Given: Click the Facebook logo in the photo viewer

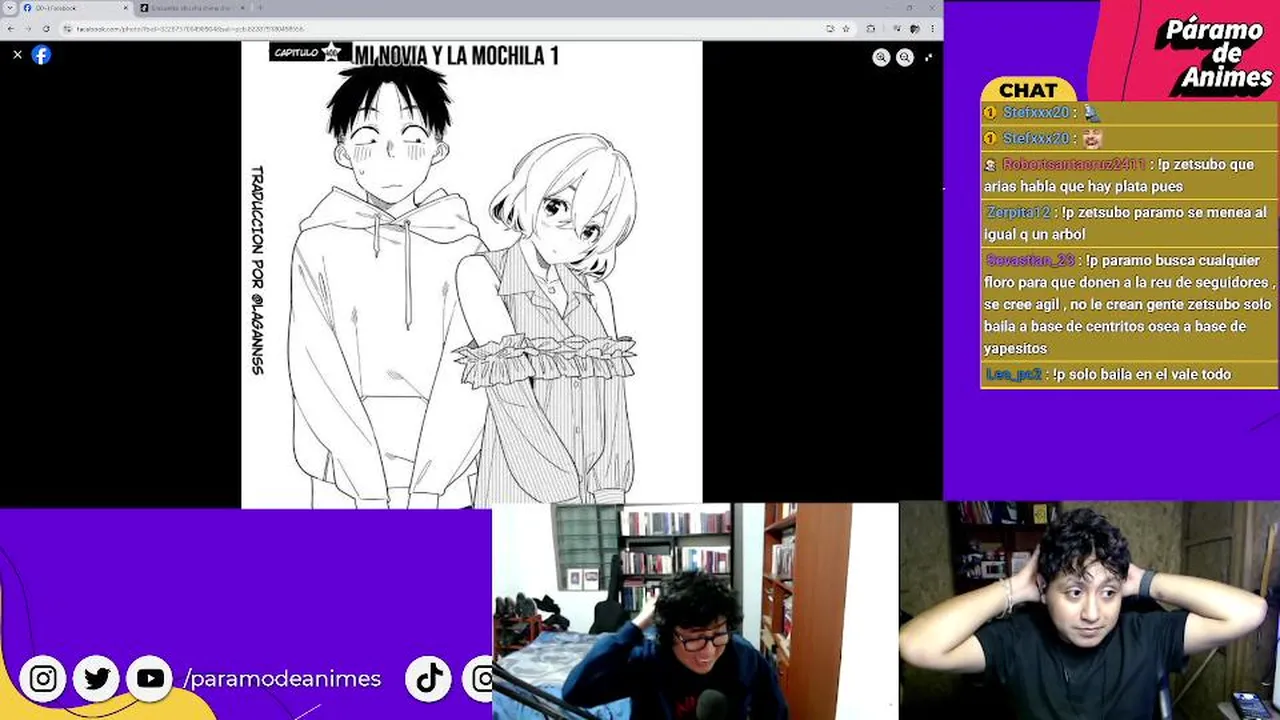Looking at the screenshot, I should point(41,55).
